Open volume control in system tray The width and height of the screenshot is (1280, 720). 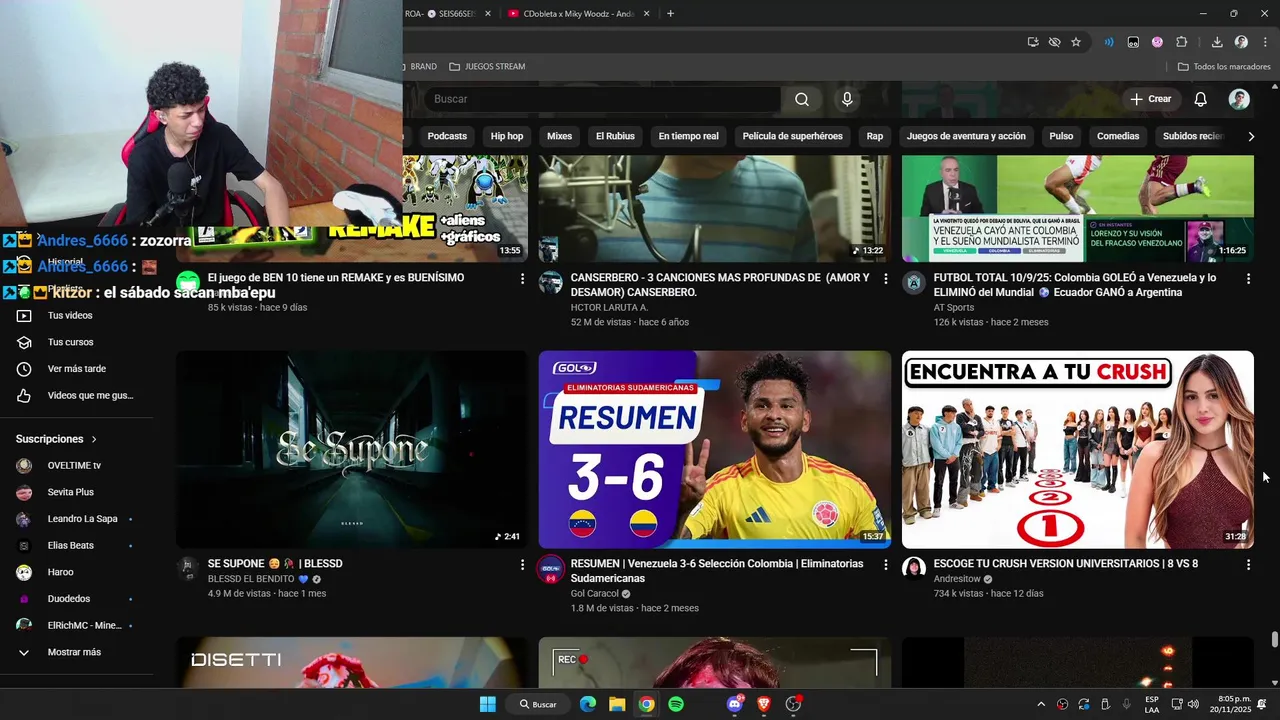pos(1193,704)
